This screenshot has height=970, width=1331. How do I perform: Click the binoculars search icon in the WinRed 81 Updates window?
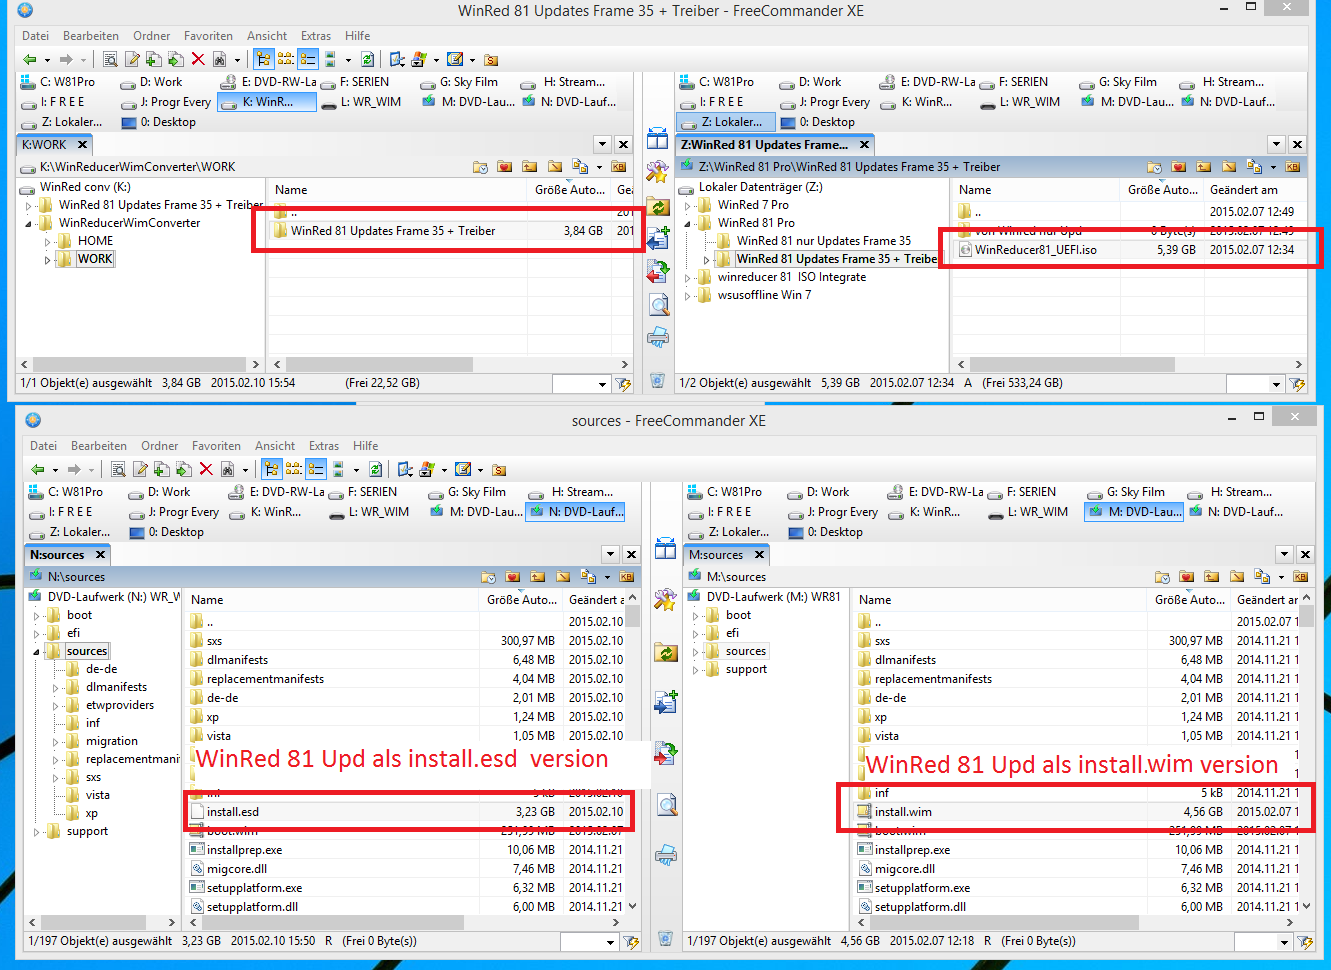click(x=219, y=59)
